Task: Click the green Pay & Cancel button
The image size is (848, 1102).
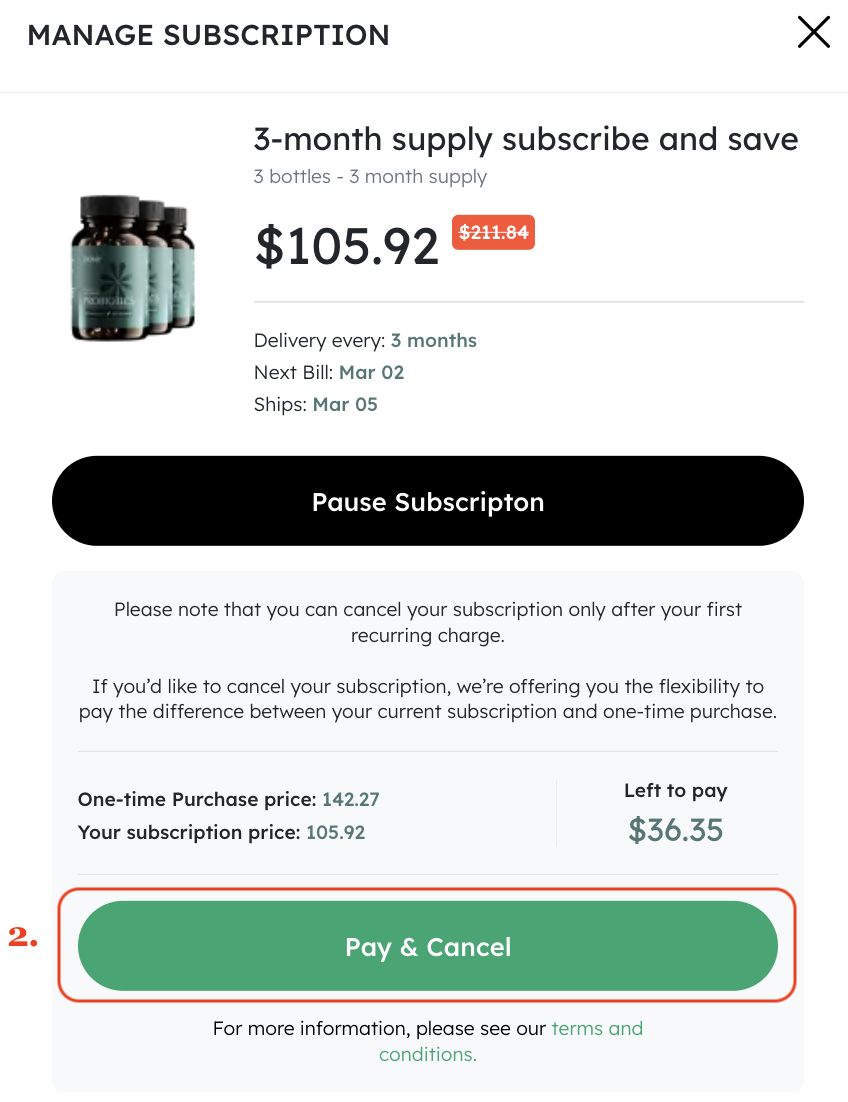Action: (x=428, y=946)
